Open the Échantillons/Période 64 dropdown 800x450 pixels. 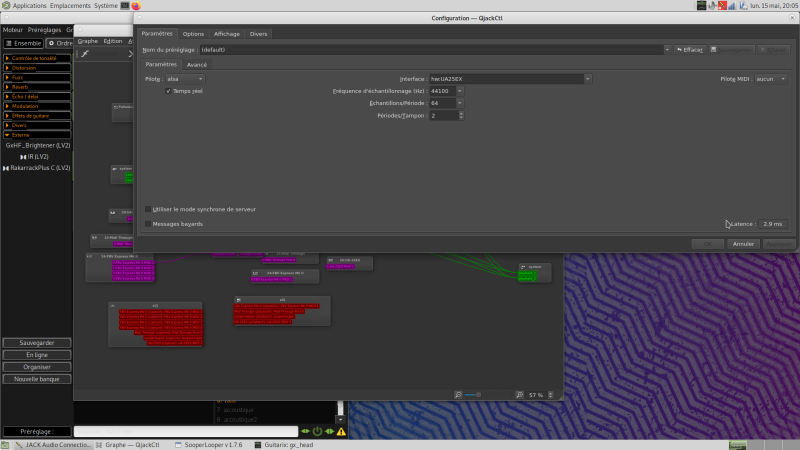click(x=446, y=103)
